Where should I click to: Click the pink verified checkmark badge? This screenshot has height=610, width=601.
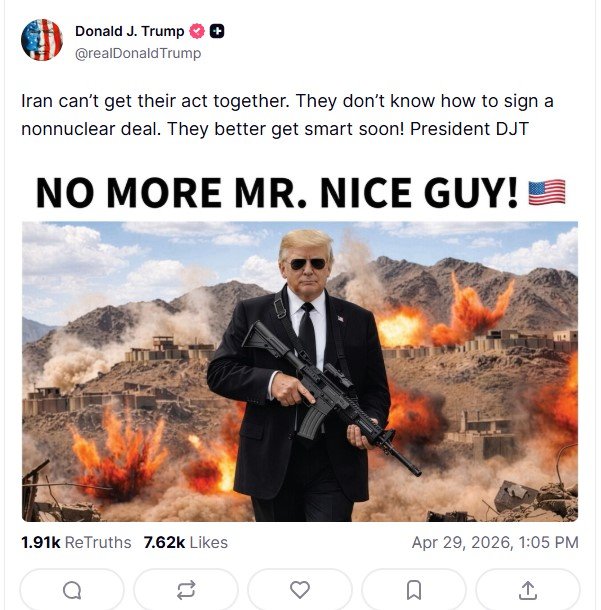pyautogui.click(x=197, y=32)
